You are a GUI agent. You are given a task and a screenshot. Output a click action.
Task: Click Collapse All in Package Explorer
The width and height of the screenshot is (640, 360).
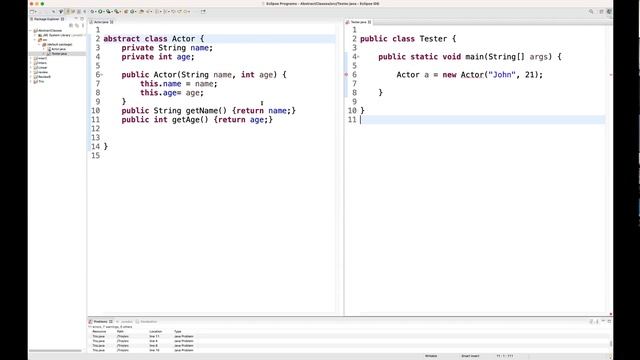coord(71,25)
